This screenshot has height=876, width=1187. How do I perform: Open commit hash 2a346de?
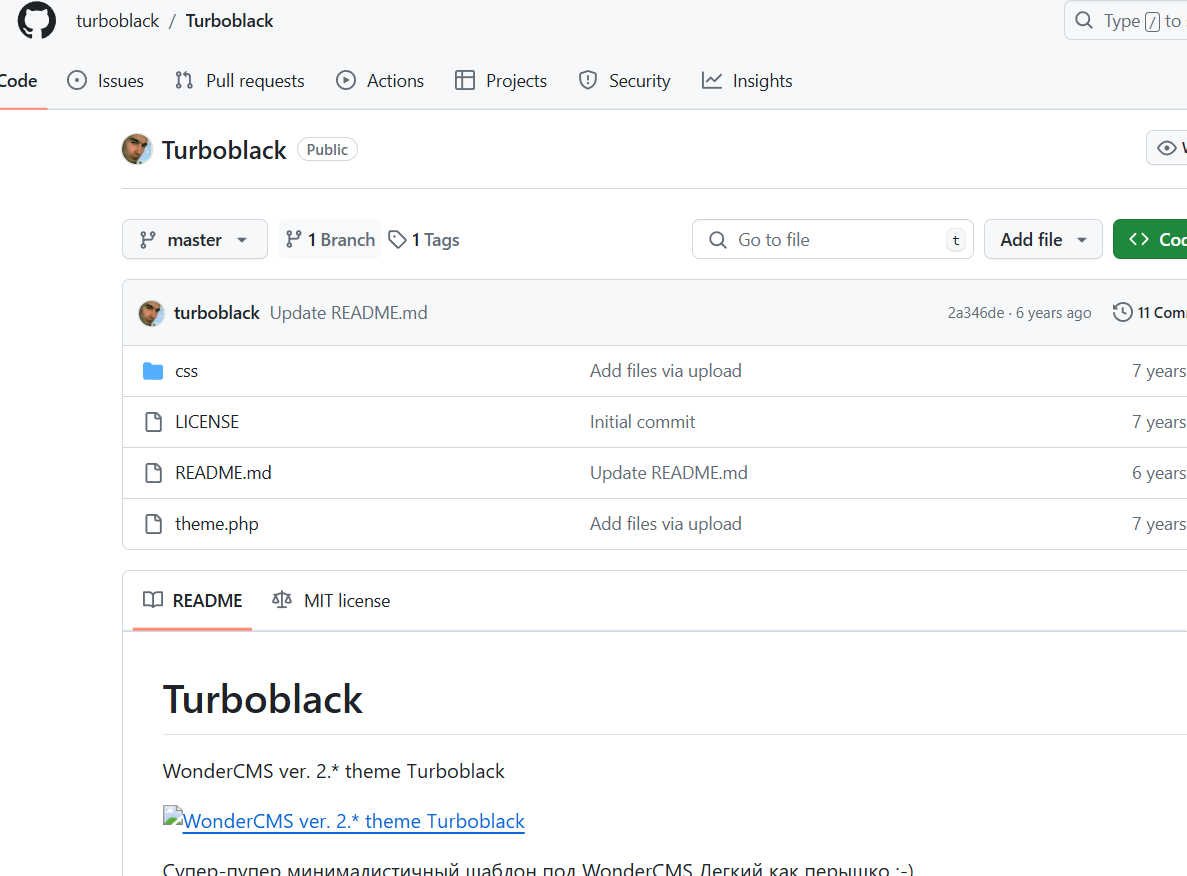coord(976,313)
